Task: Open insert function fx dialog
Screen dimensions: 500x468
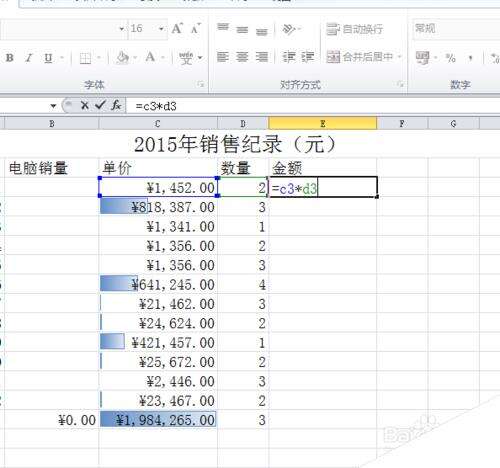Action: pos(116,106)
